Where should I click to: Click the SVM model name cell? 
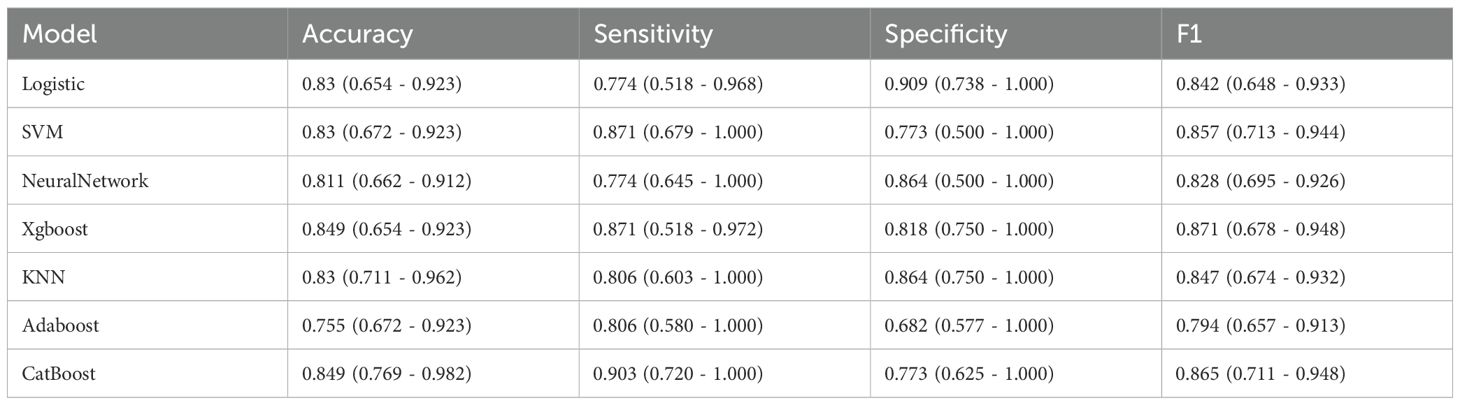point(42,132)
